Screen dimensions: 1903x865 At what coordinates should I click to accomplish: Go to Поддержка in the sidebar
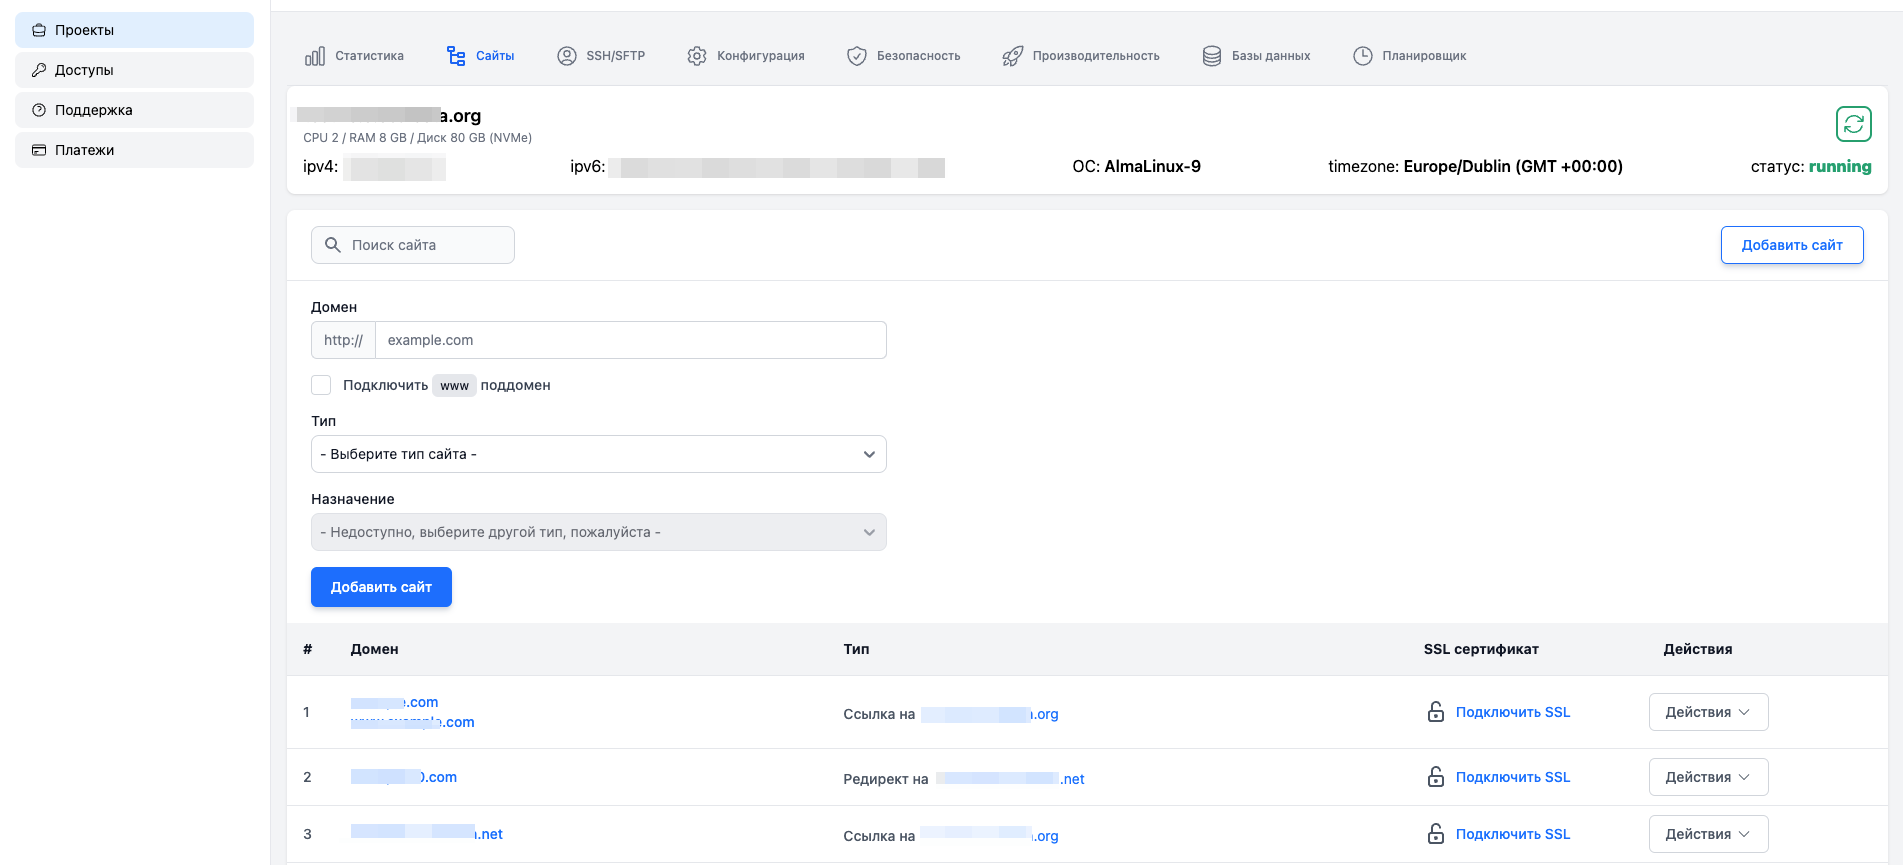[134, 110]
